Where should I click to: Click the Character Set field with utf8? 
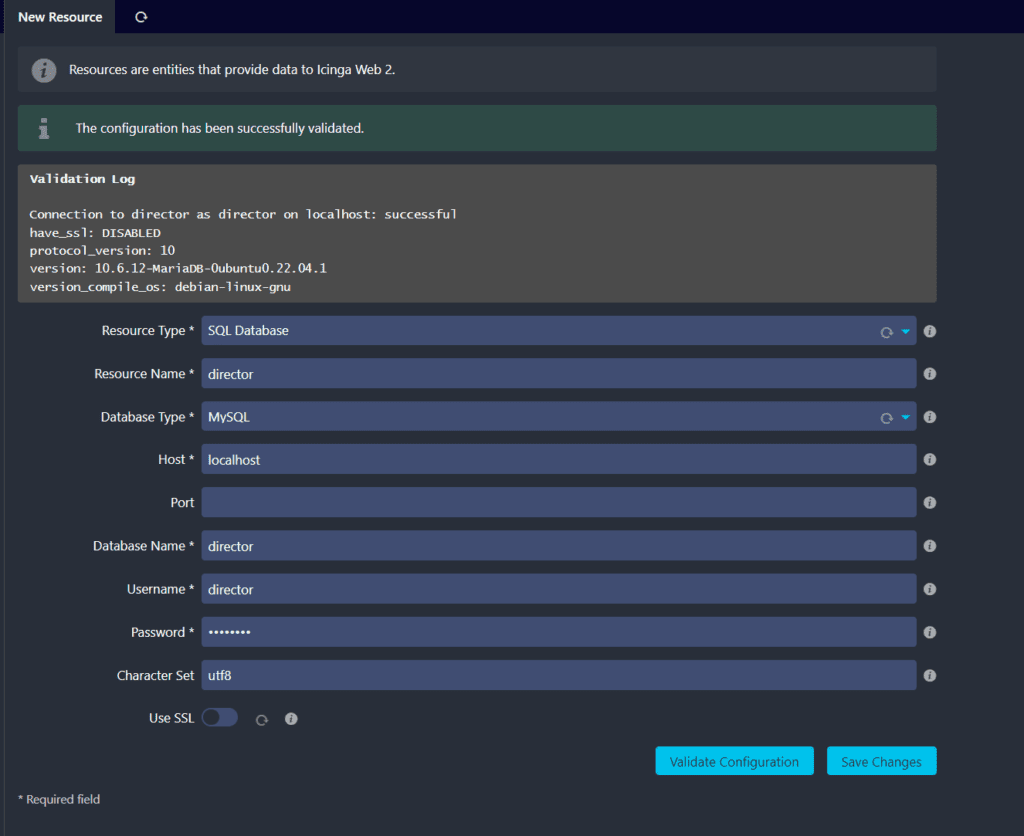pos(558,676)
